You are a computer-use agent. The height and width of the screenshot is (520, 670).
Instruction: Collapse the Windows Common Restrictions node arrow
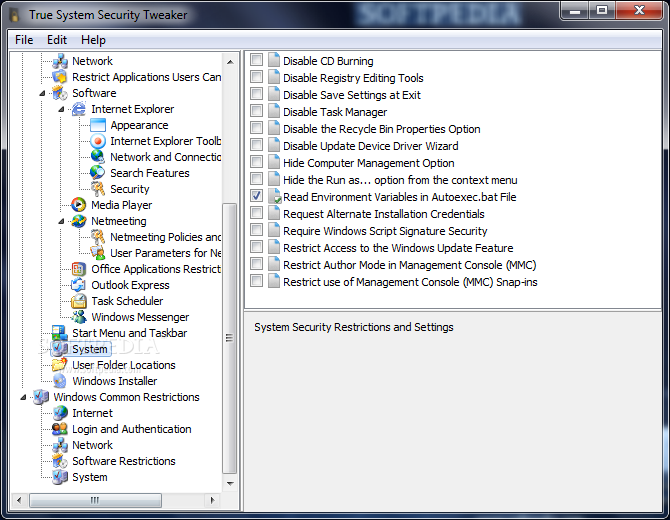tap(24, 397)
